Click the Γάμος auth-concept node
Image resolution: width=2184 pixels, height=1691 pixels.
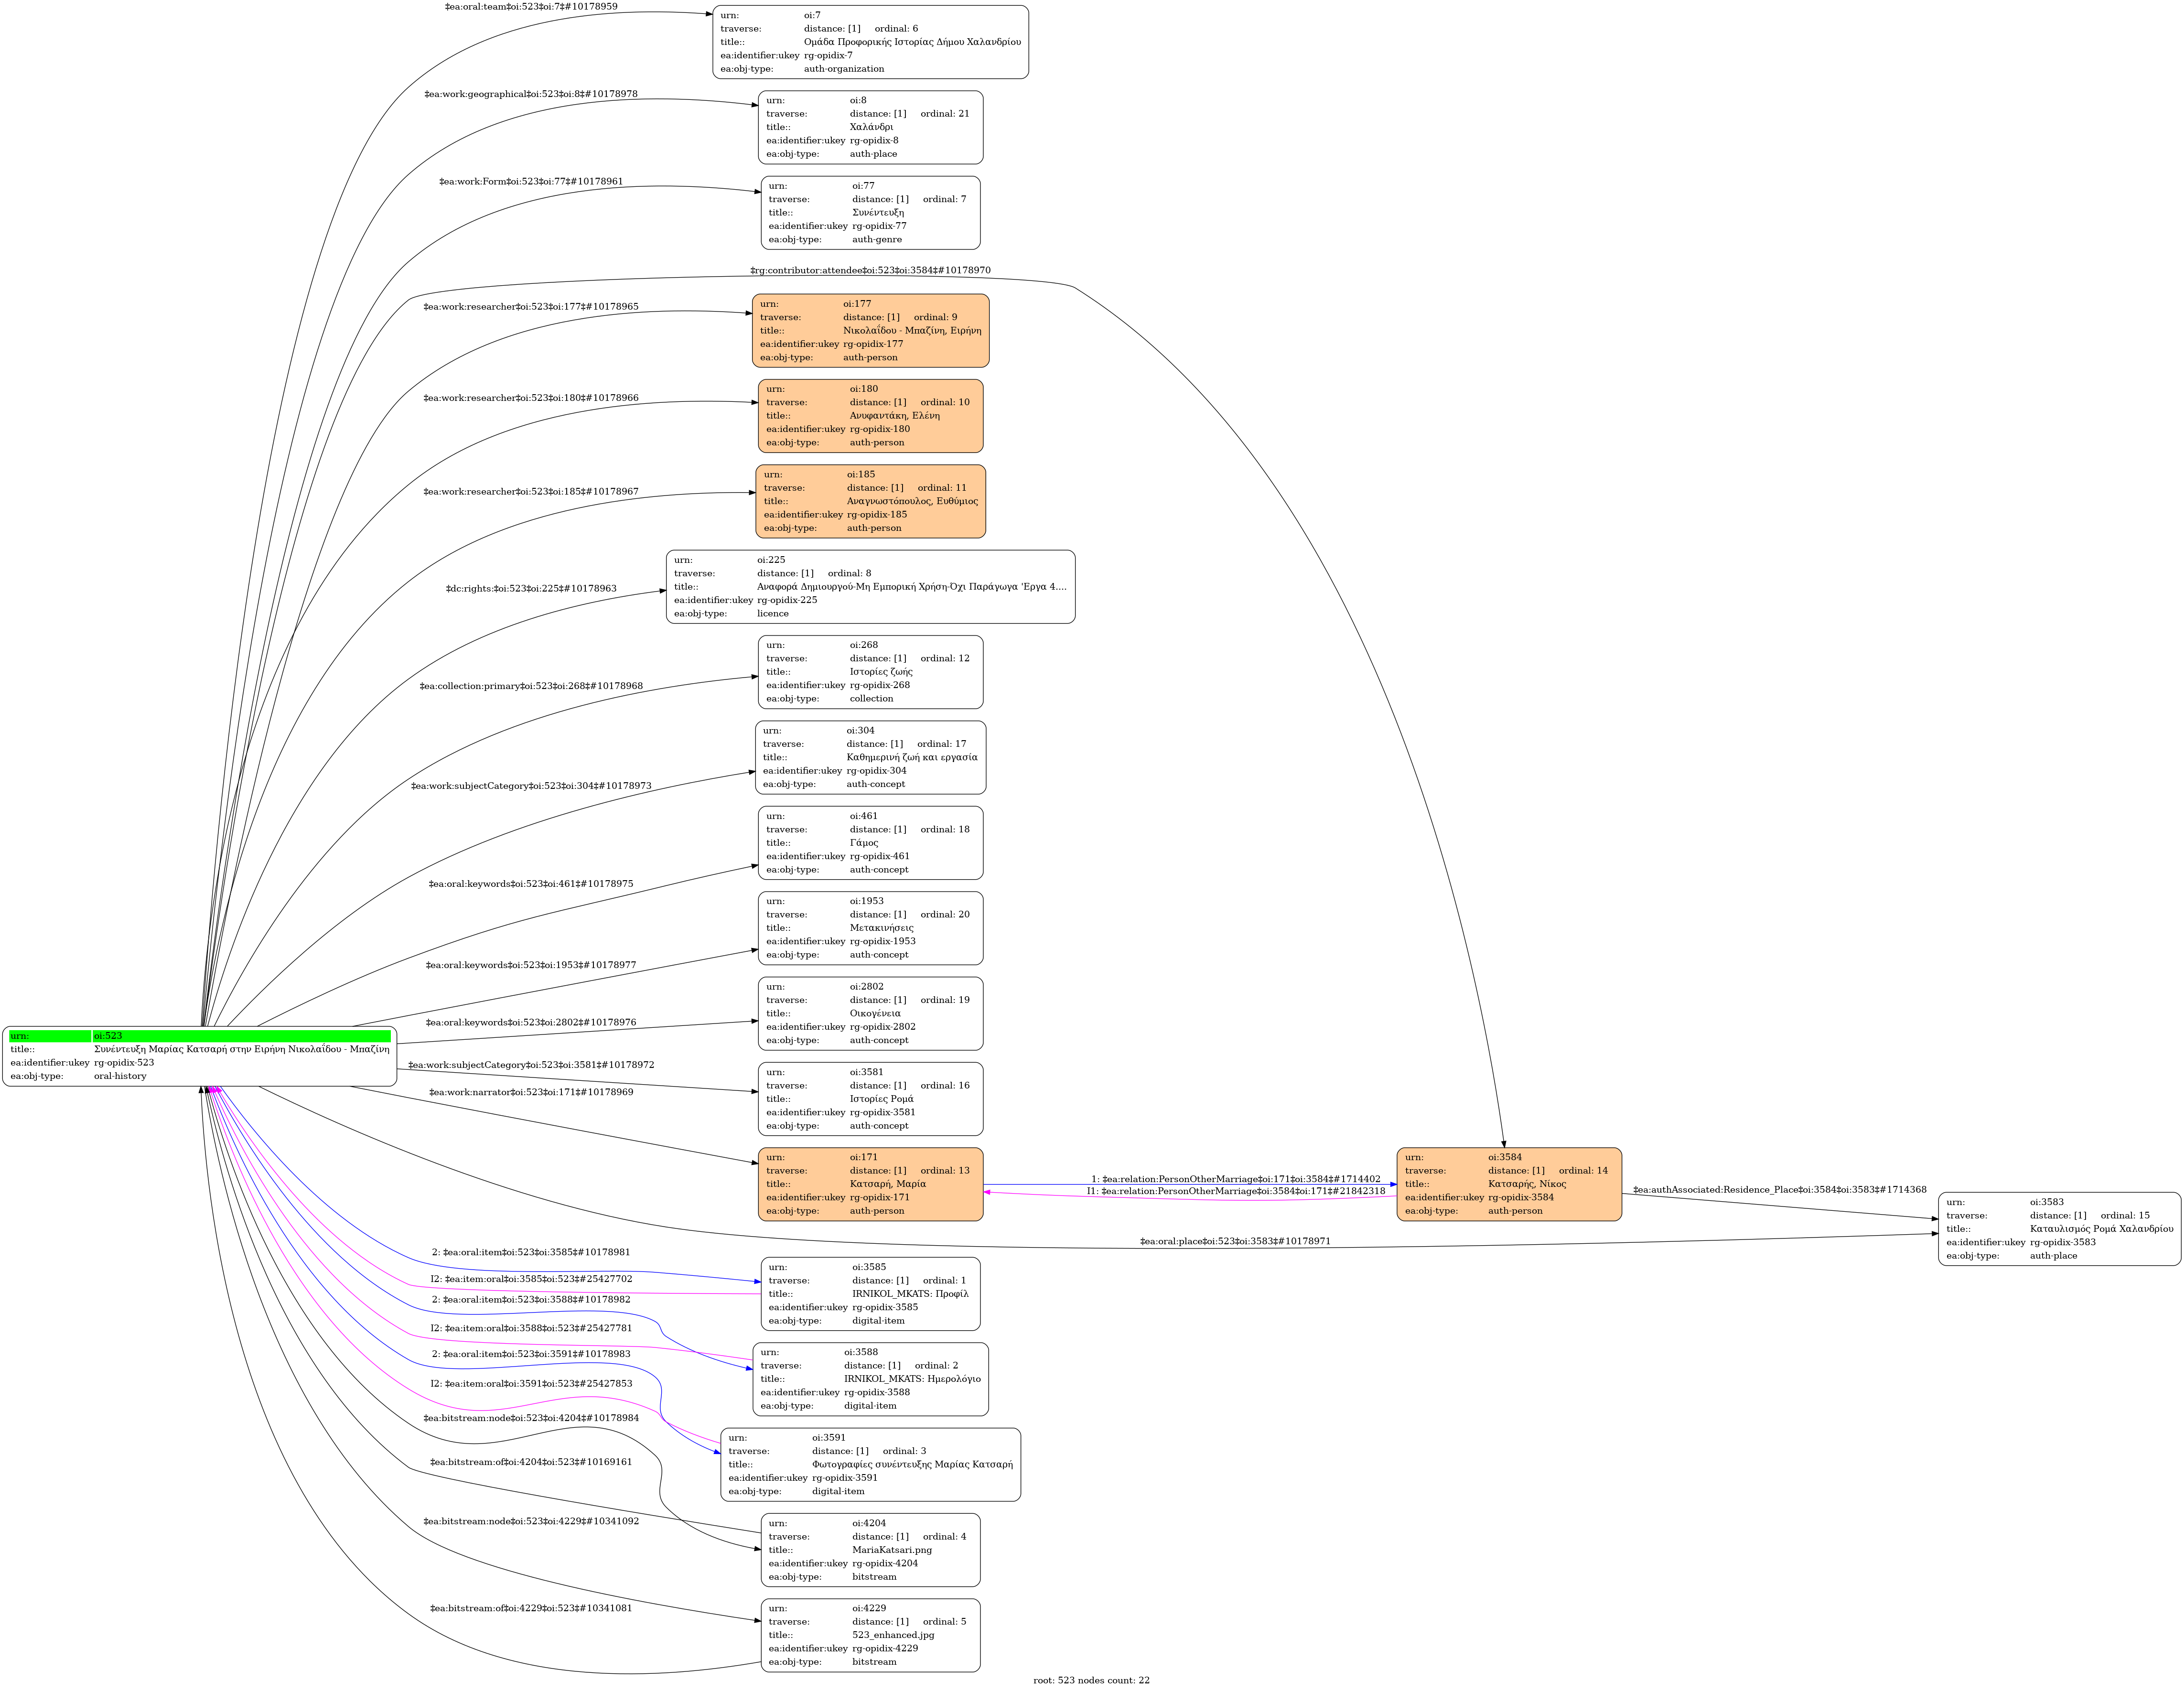click(870, 843)
